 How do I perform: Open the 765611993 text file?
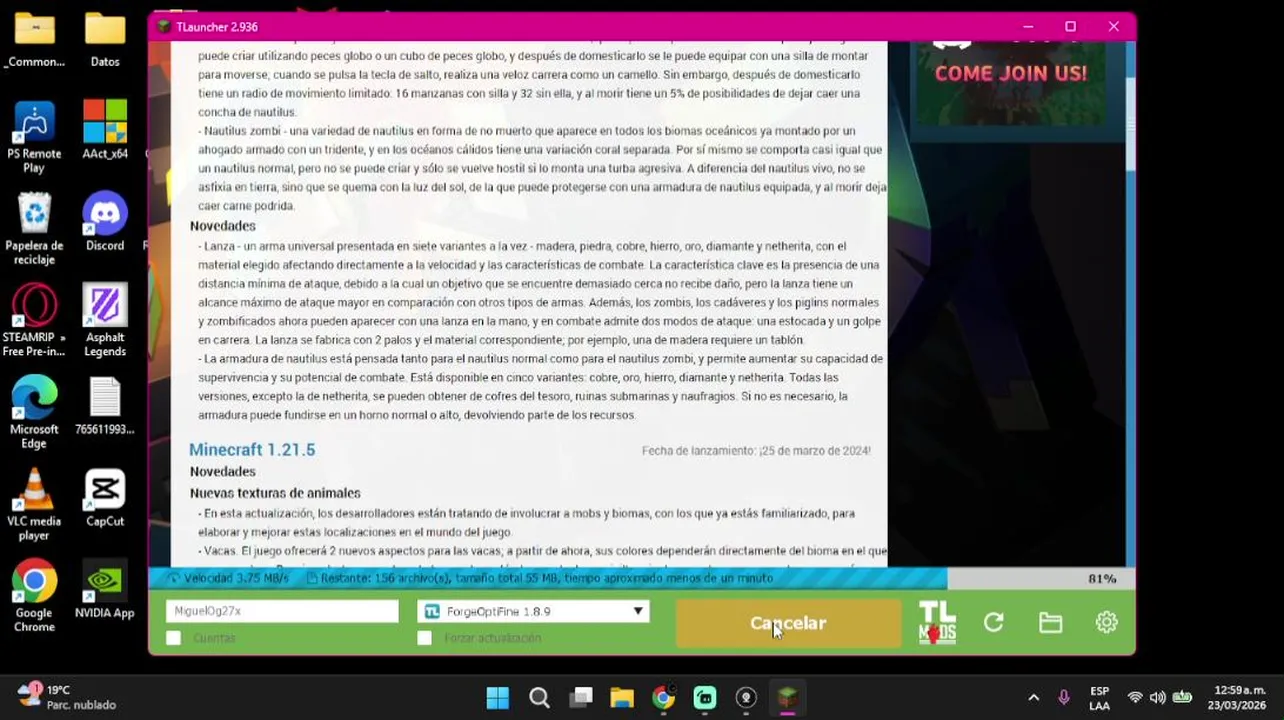(x=105, y=406)
